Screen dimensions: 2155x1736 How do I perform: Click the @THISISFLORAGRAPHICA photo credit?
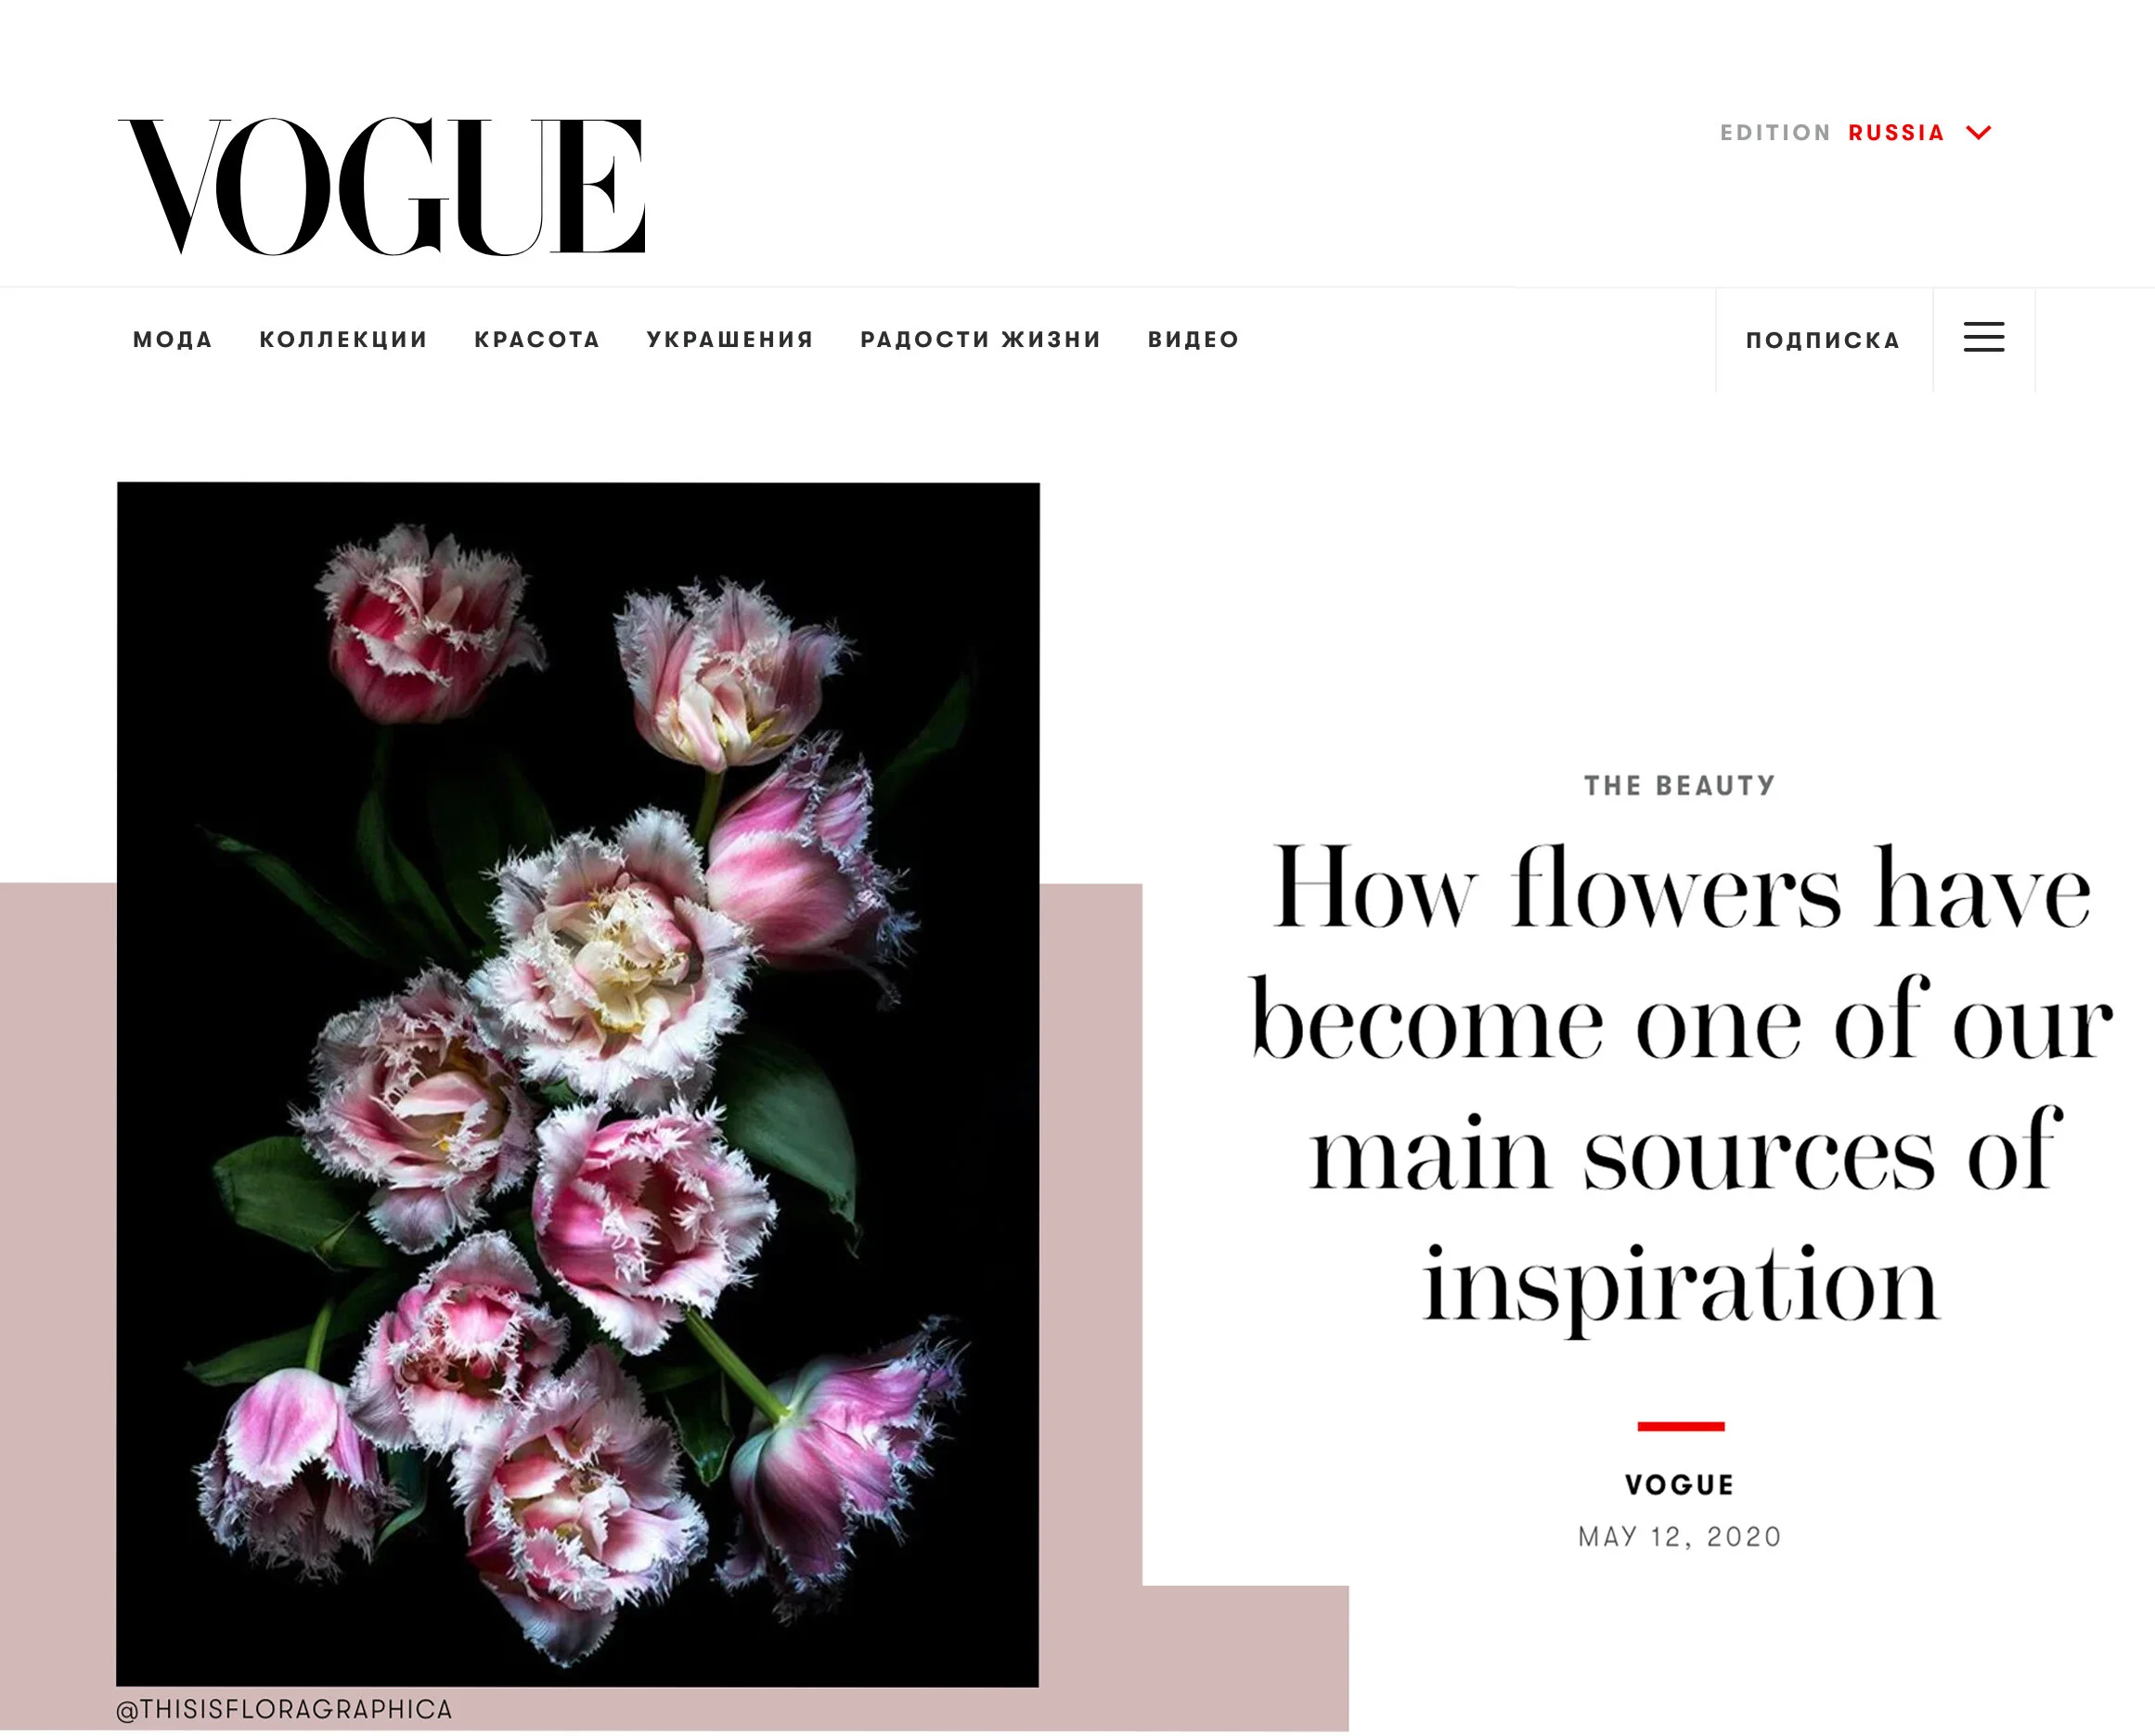285,1710
